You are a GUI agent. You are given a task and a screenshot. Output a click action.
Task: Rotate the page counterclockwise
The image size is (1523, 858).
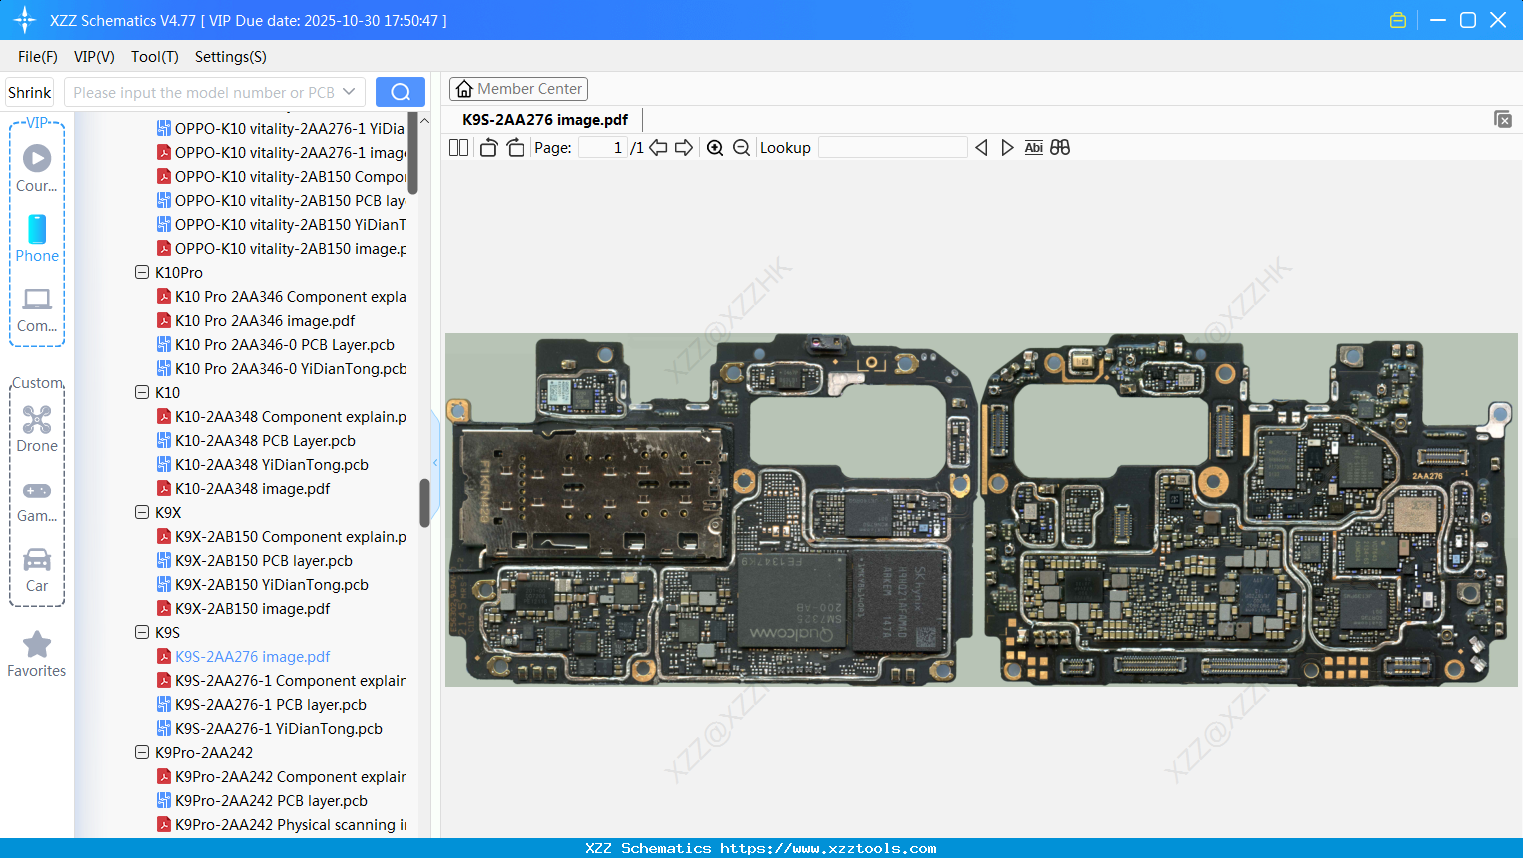tap(488, 148)
